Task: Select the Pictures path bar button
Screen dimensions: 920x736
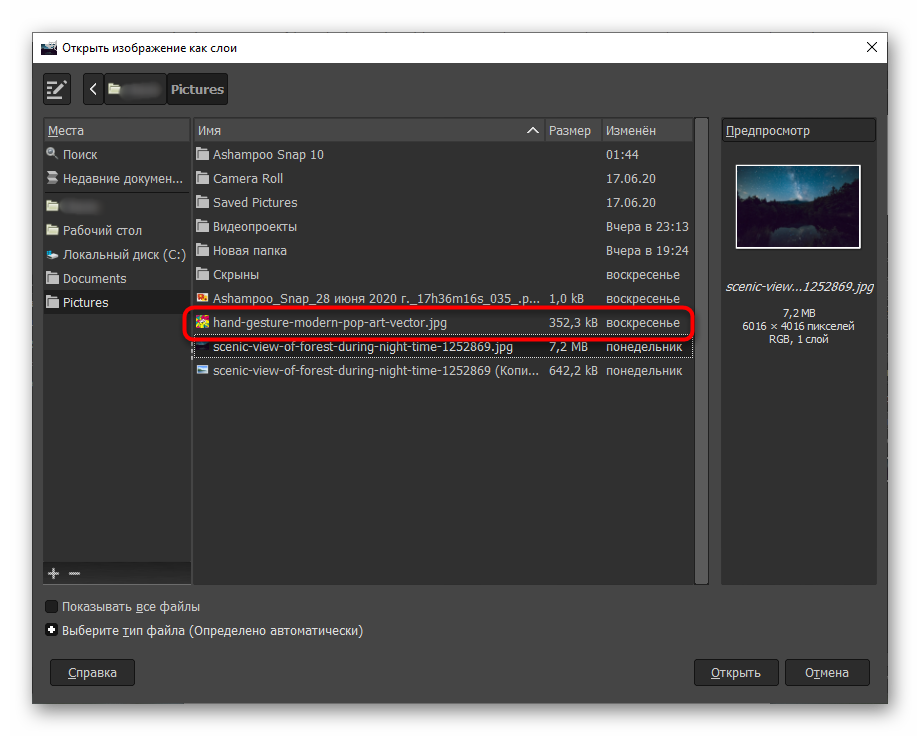Action: (x=197, y=89)
